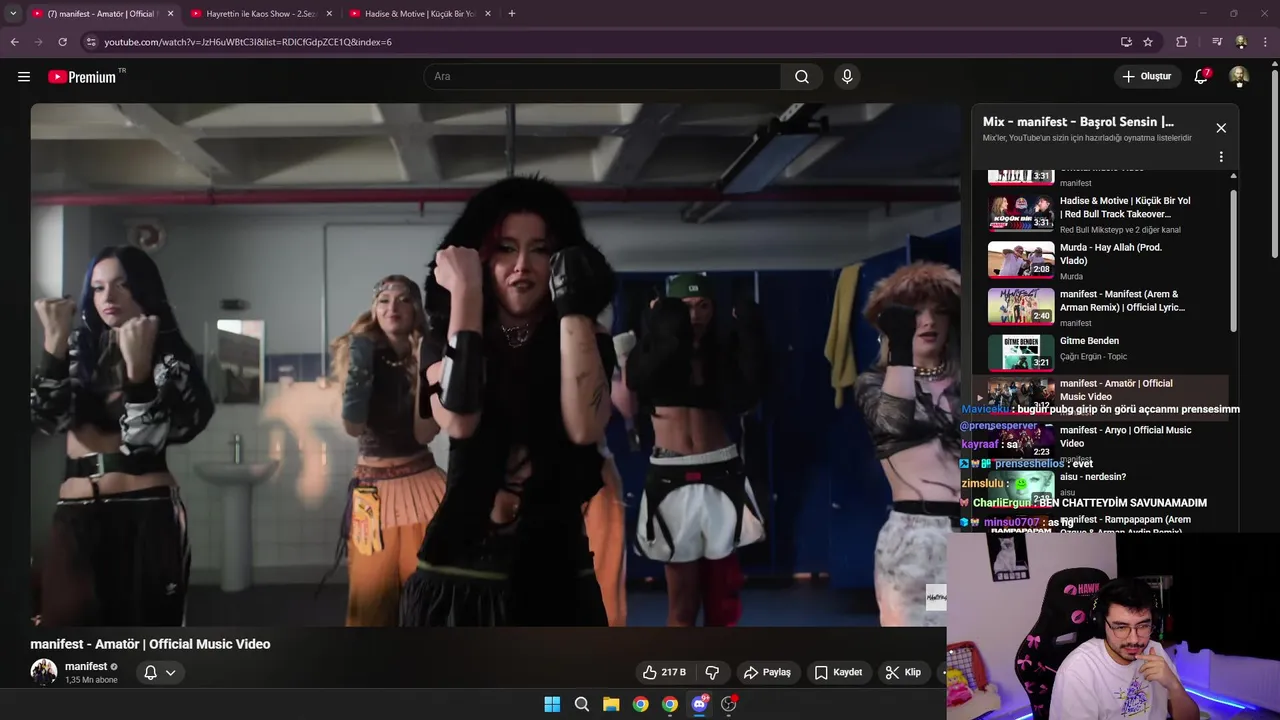Viewport: 1280px width, 720px height.
Task: Like the video with thumbs up
Action: pyautogui.click(x=664, y=673)
